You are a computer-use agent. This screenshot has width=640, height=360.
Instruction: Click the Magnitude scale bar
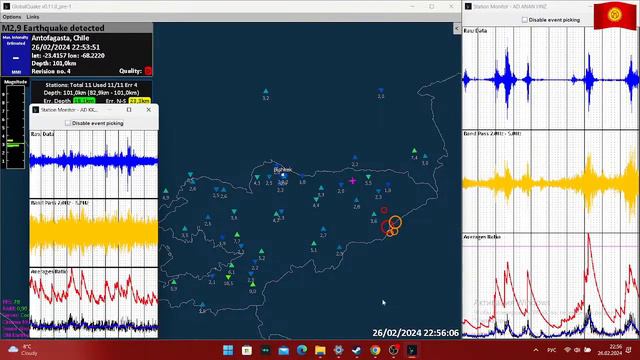click(16, 127)
